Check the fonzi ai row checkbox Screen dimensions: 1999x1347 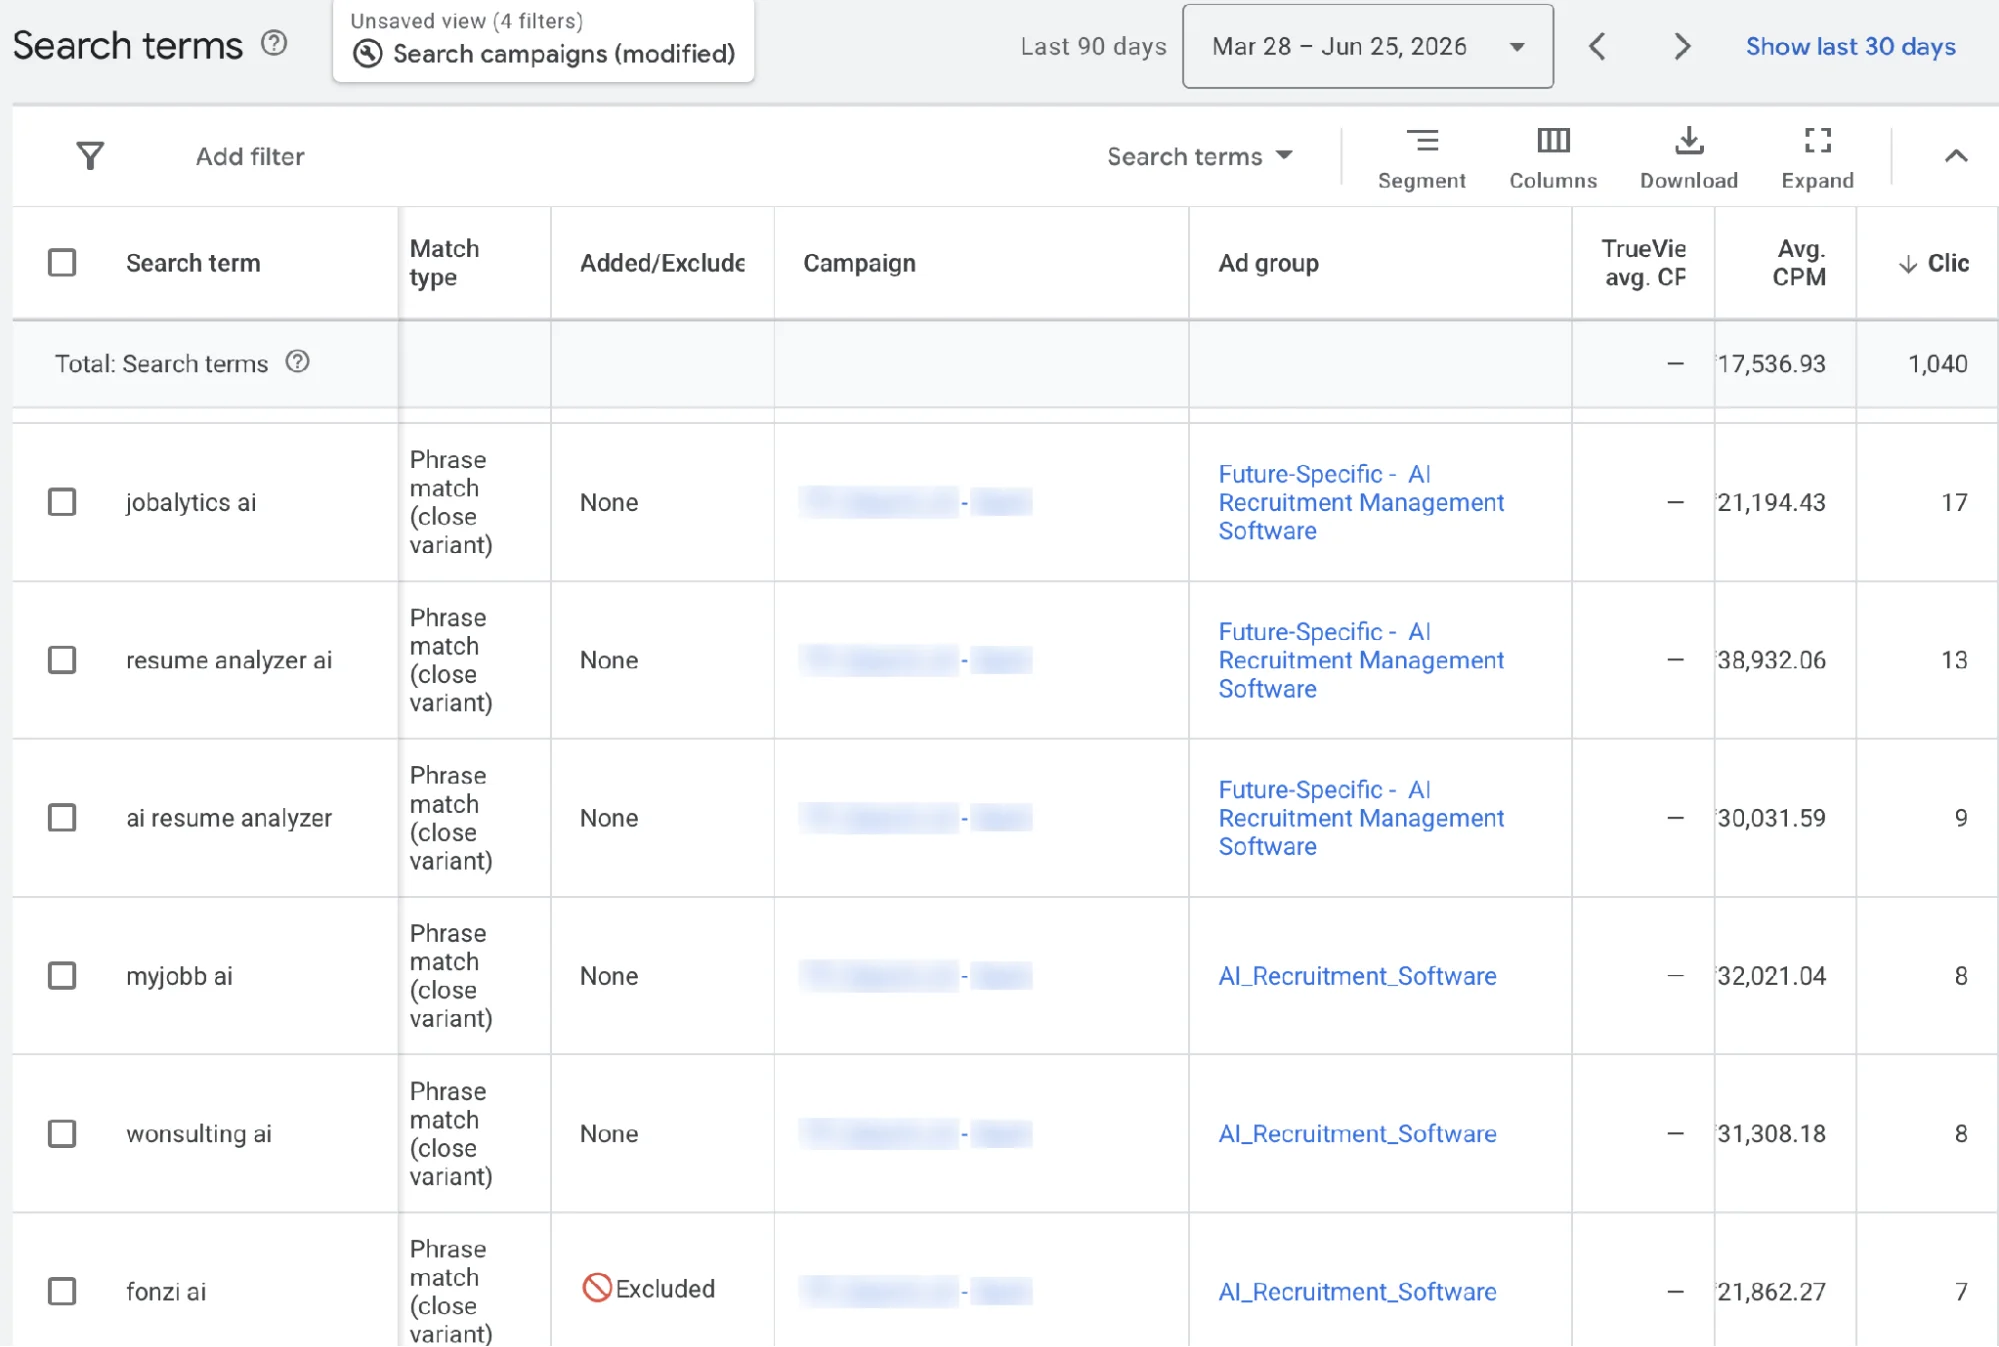[x=62, y=1292]
